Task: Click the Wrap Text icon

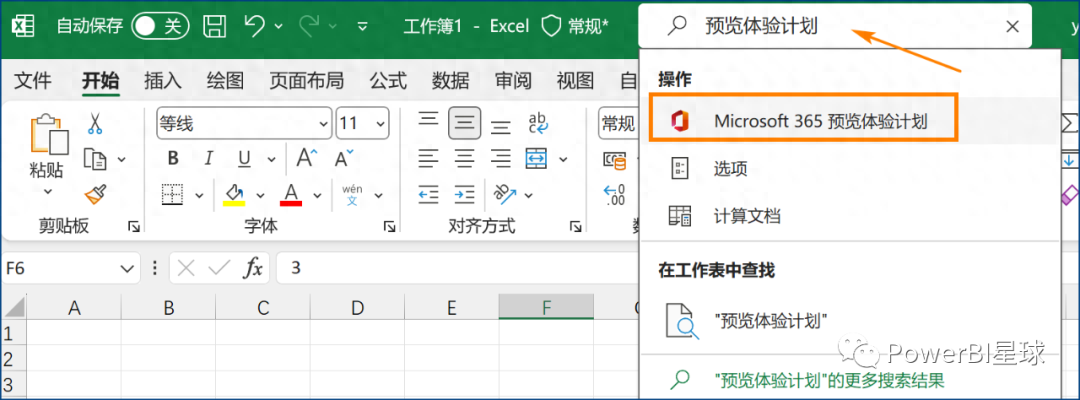Action: click(538, 123)
